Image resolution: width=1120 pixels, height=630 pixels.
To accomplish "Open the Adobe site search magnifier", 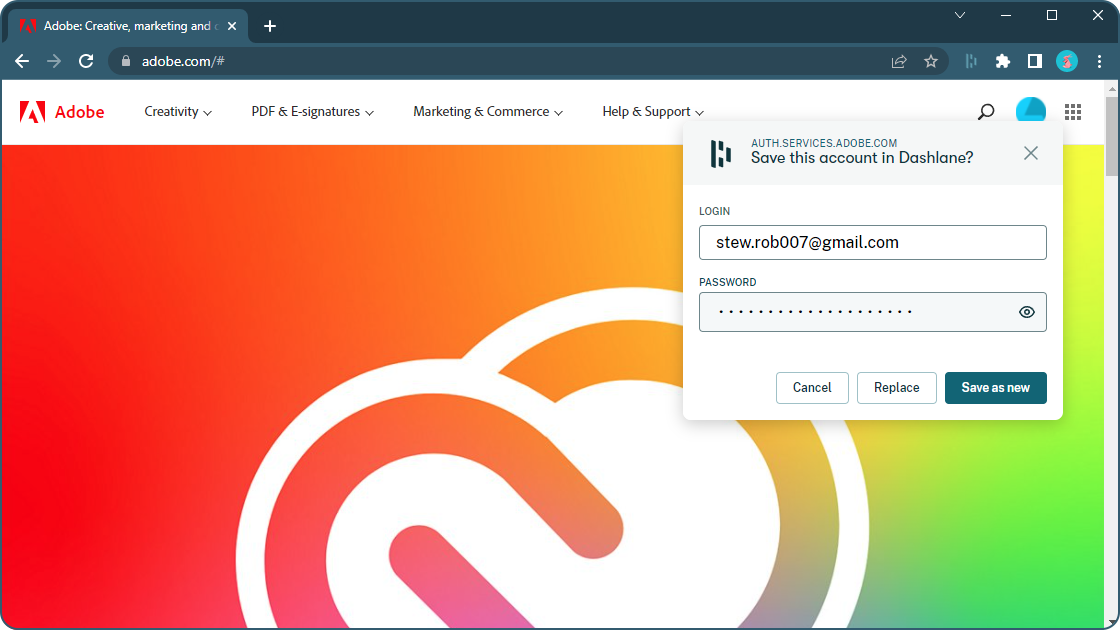I will point(986,111).
